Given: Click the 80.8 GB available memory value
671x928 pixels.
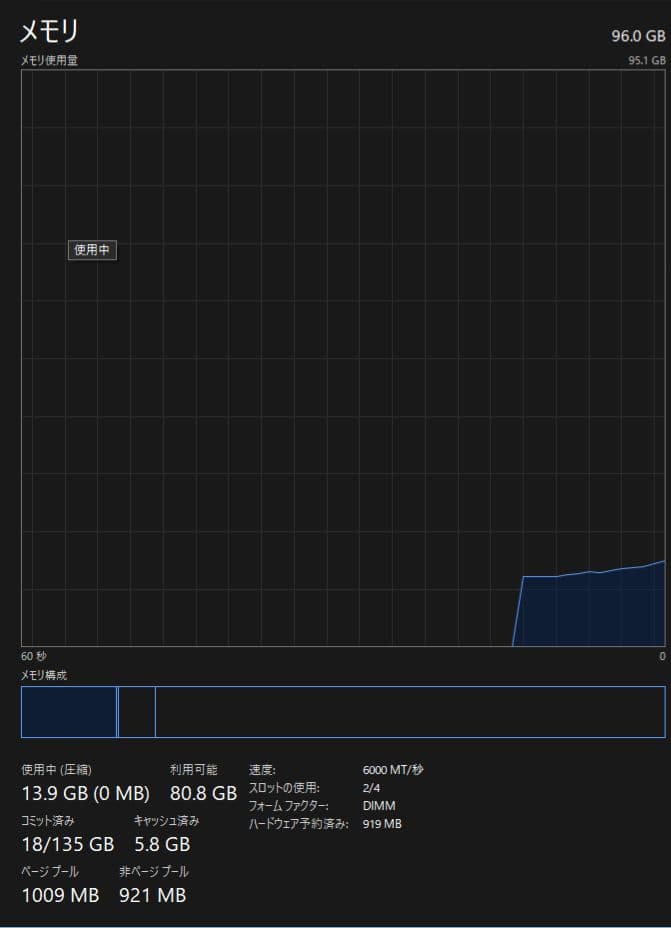Looking at the screenshot, I should (203, 794).
